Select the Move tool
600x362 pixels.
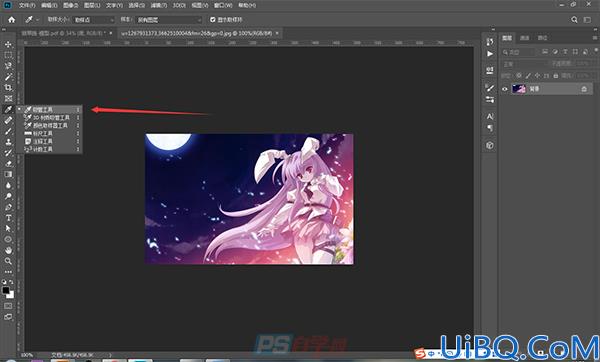point(8,44)
